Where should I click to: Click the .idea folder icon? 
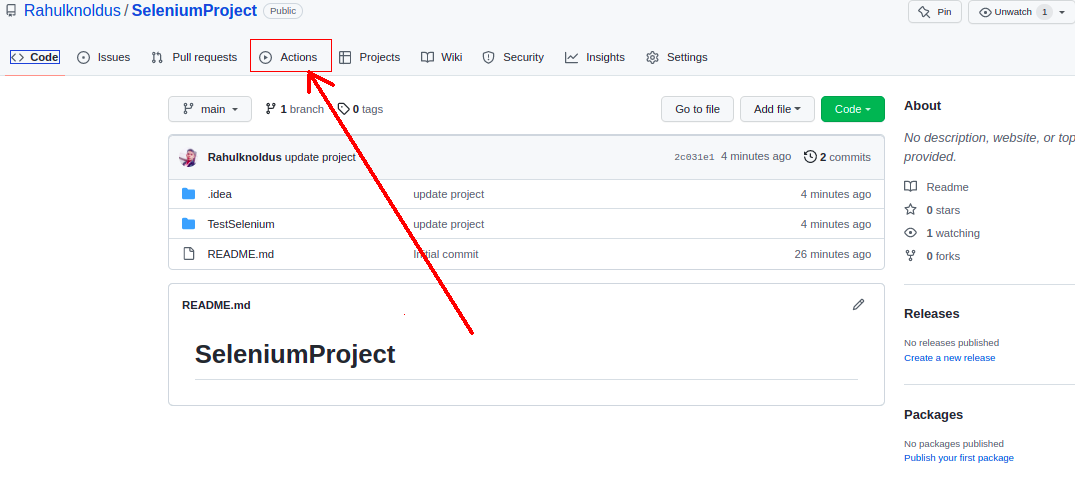click(x=189, y=194)
